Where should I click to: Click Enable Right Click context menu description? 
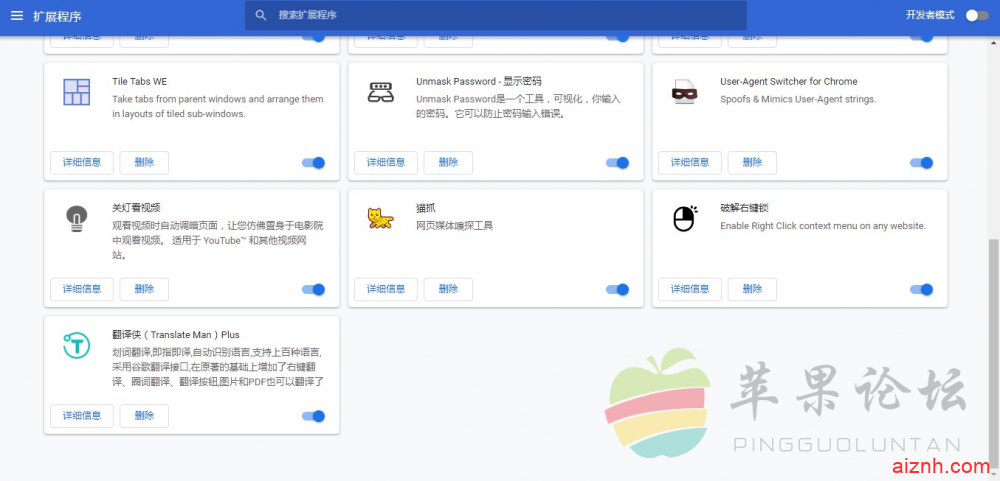pyautogui.click(x=823, y=226)
